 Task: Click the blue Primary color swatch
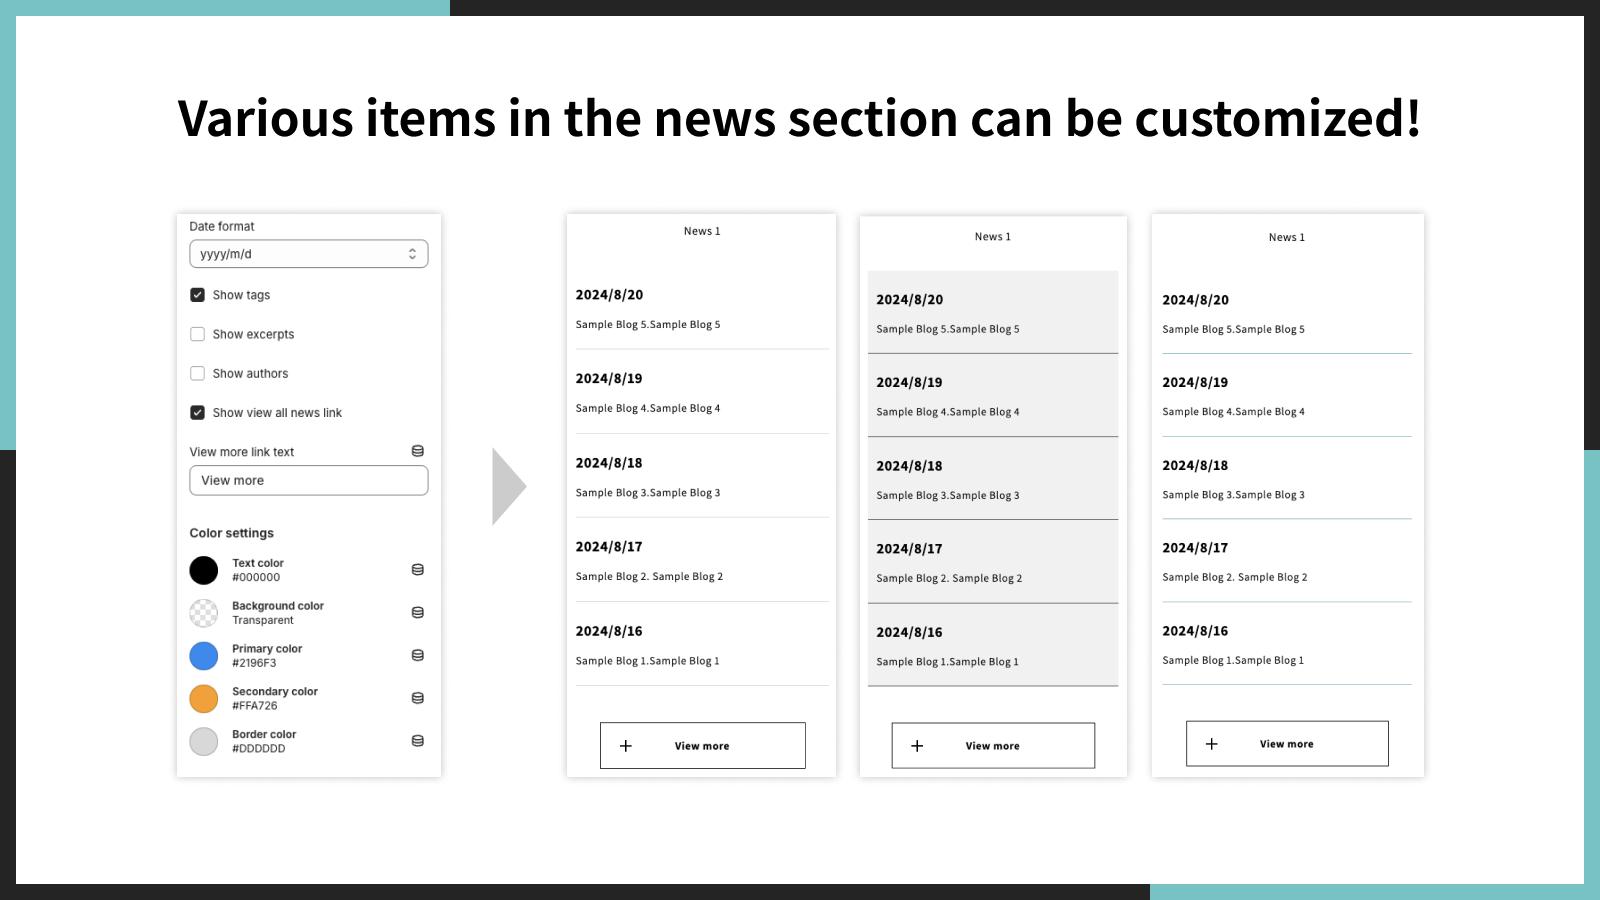click(203, 655)
